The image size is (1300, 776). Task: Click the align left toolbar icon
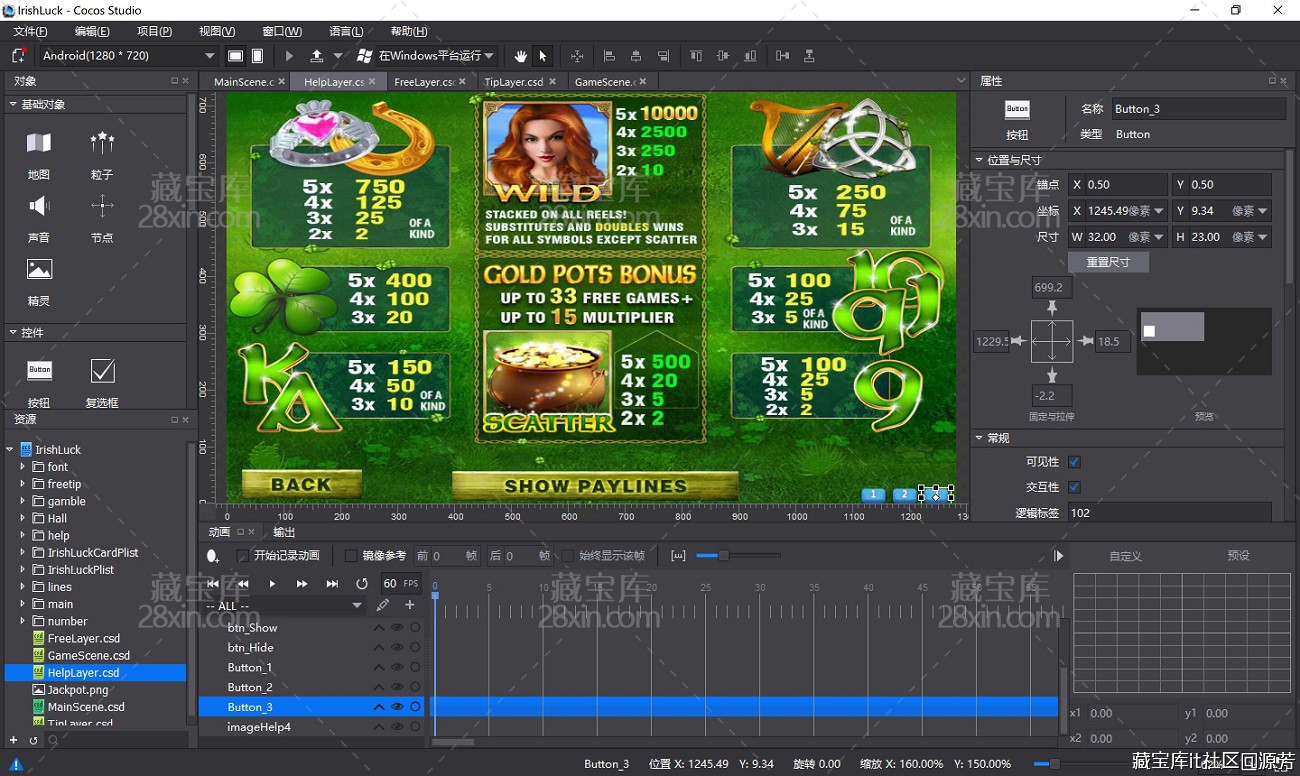609,56
